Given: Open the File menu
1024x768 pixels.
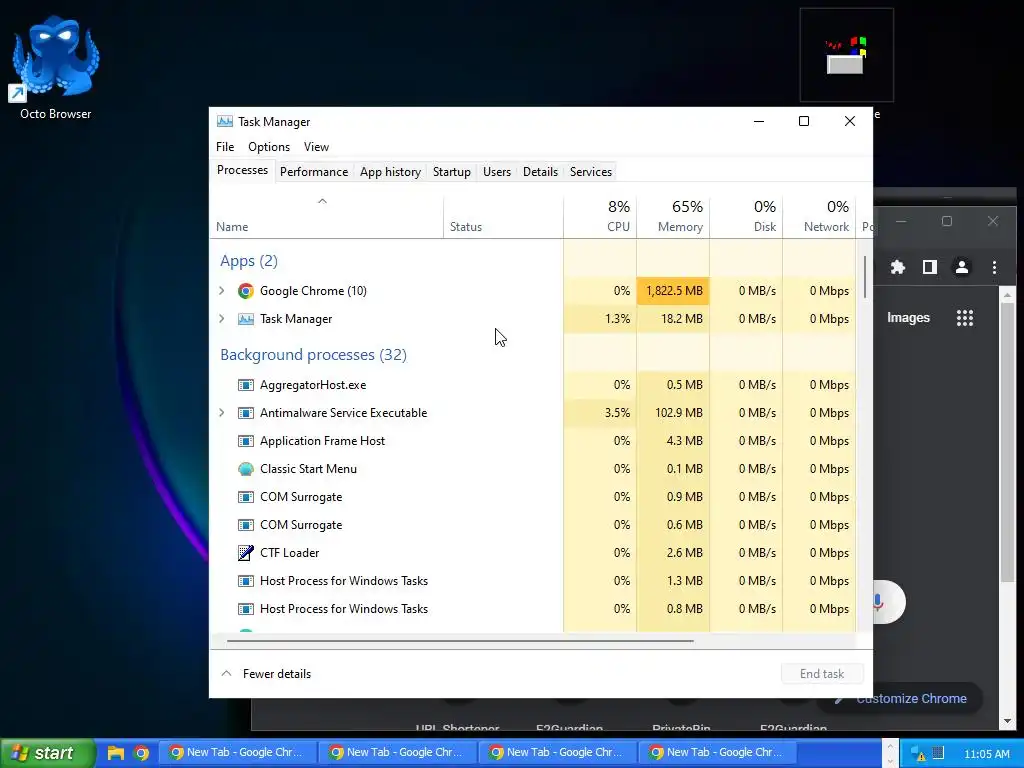Looking at the screenshot, I should click(x=225, y=147).
